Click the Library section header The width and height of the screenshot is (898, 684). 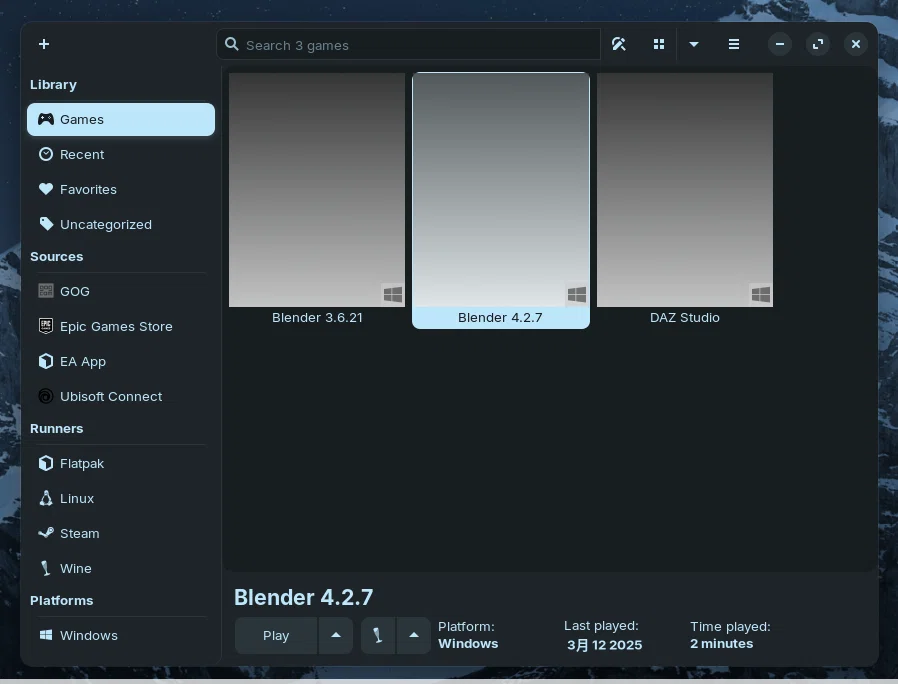click(53, 85)
